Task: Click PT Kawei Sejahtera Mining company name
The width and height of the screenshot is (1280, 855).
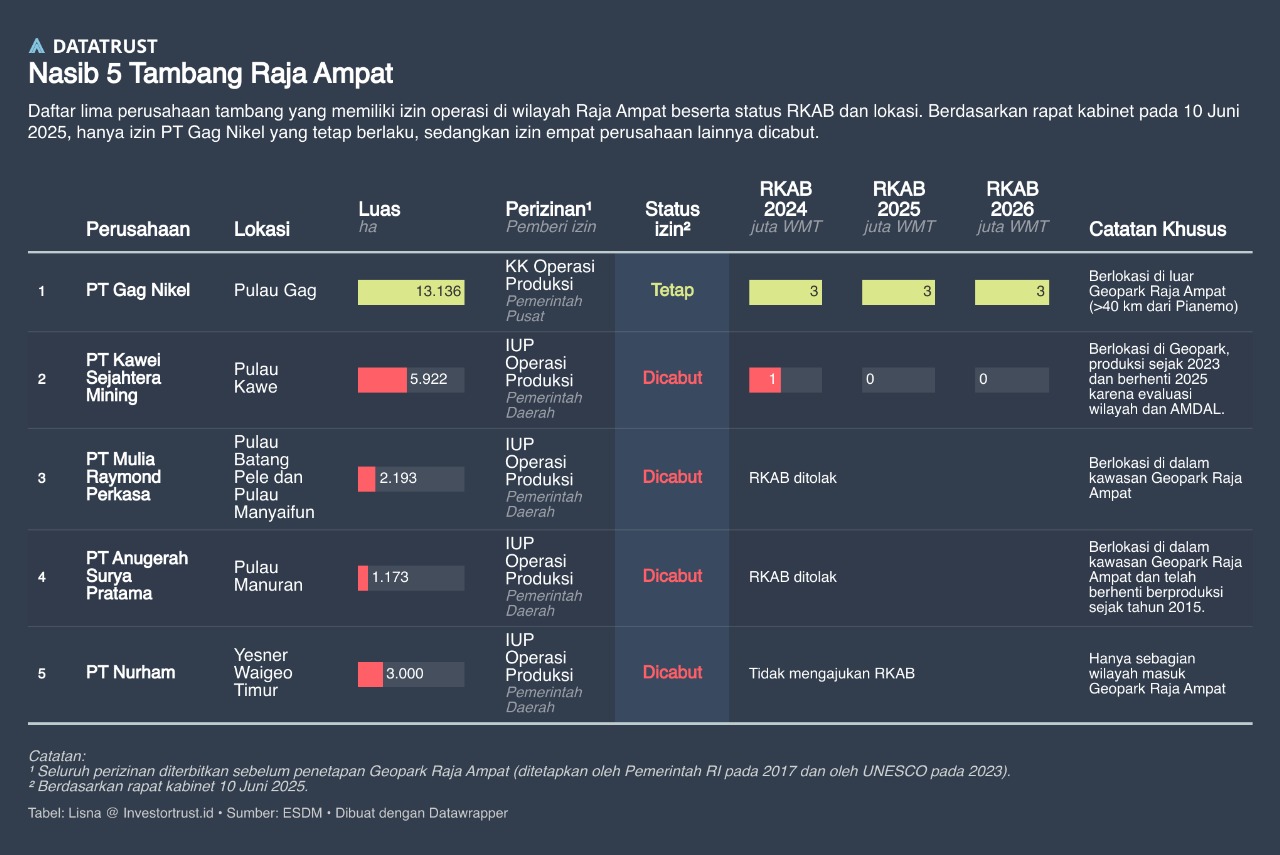Action: (x=124, y=378)
